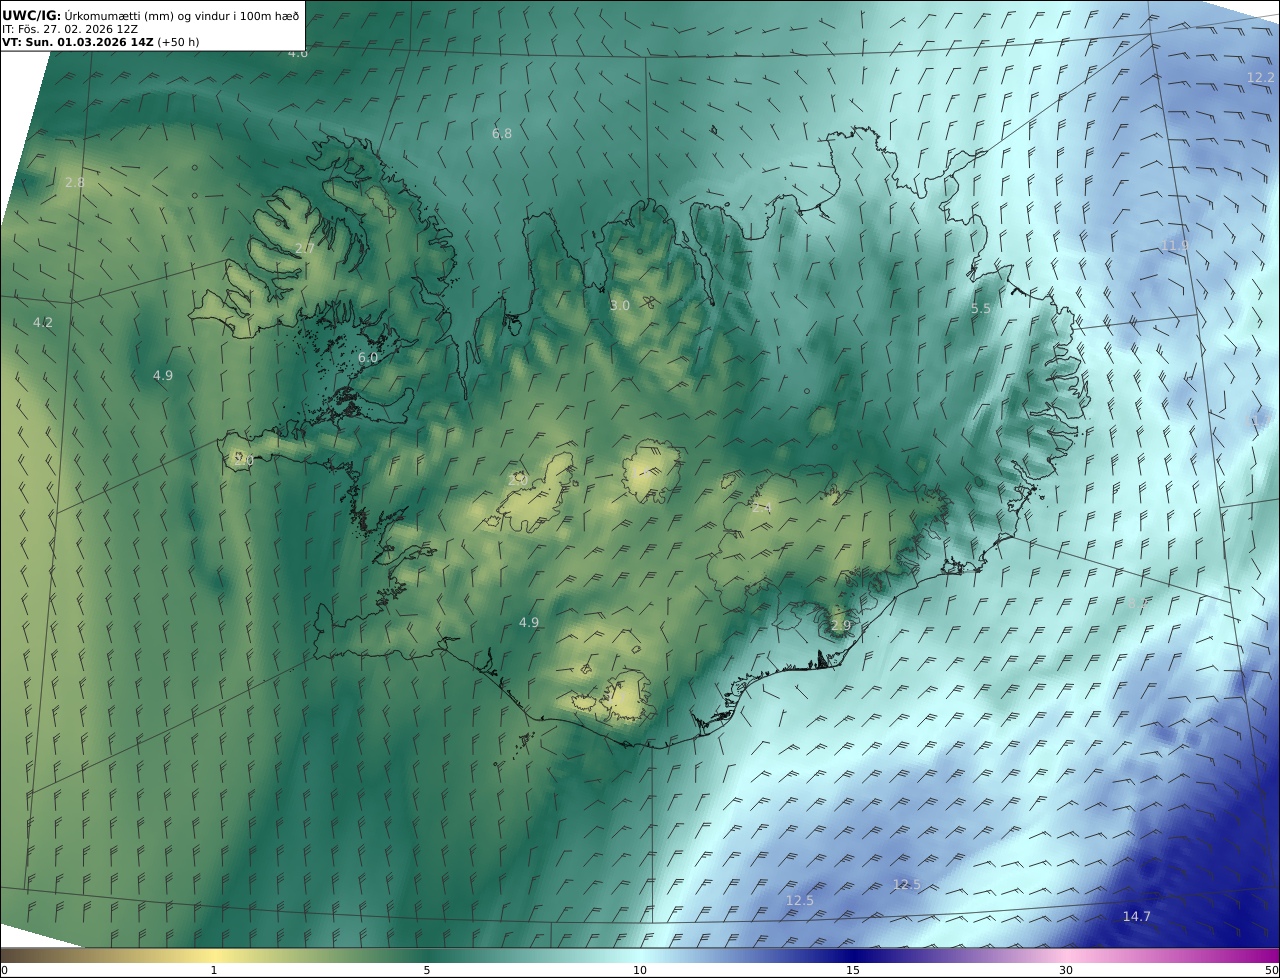Click the color scale tick label 15
This screenshot has height=978, width=1280.
(853, 970)
